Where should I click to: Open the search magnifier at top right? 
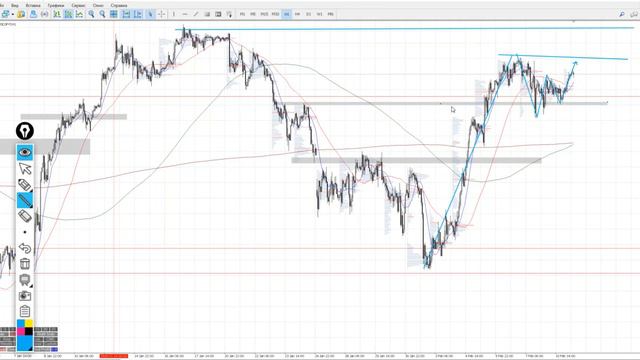(622, 14)
